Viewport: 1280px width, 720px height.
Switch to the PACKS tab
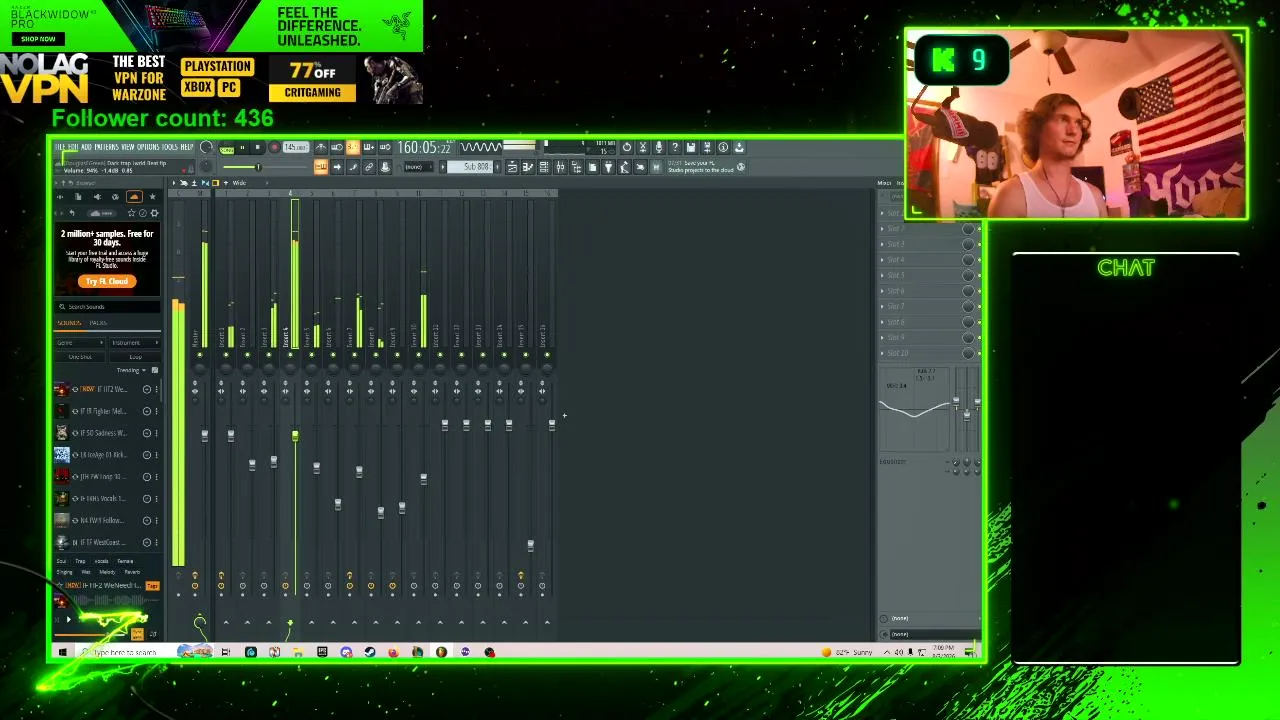pos(98,323)
